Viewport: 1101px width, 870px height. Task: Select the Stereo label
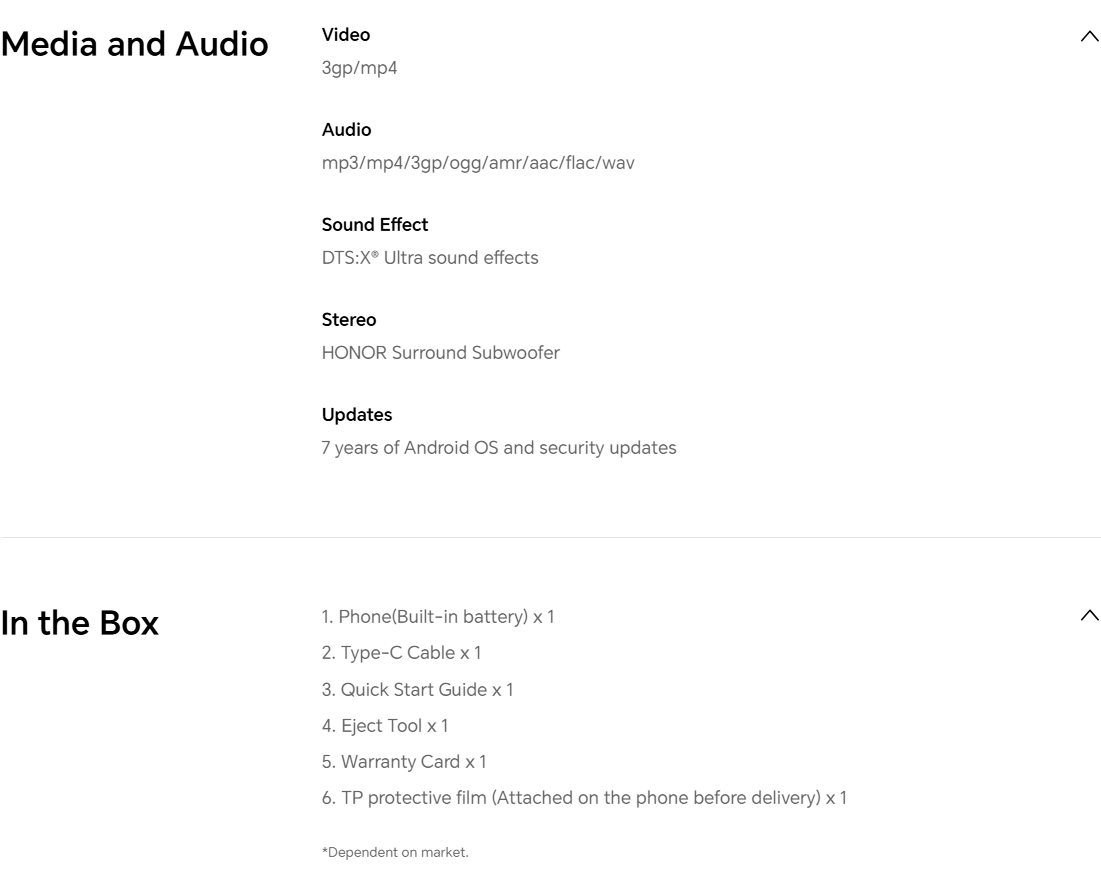pyautogui.click(x=349, y=320)
